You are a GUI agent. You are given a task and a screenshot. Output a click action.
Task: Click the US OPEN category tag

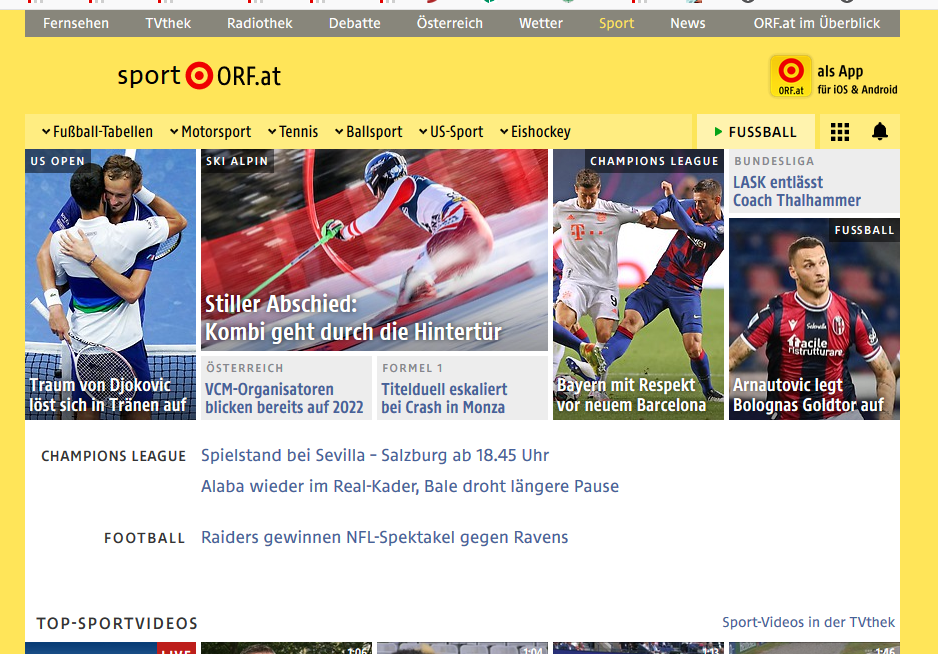[x=57, y=161]
